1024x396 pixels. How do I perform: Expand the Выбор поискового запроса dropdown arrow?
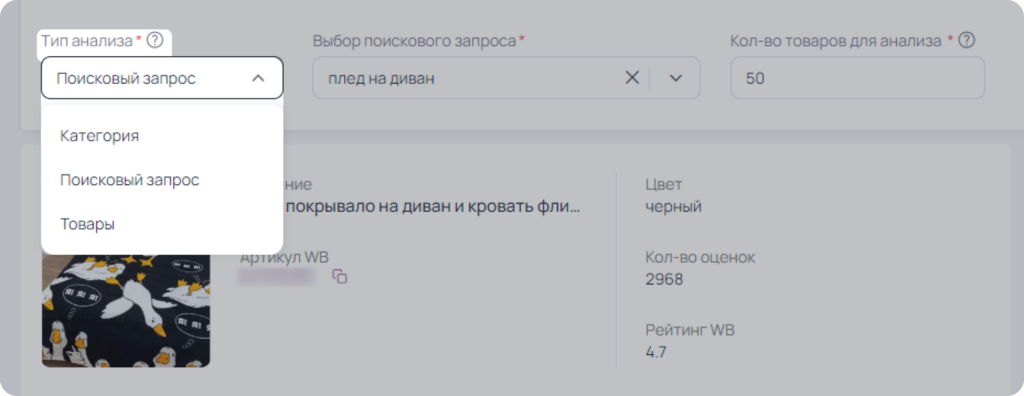click(676, 78)
